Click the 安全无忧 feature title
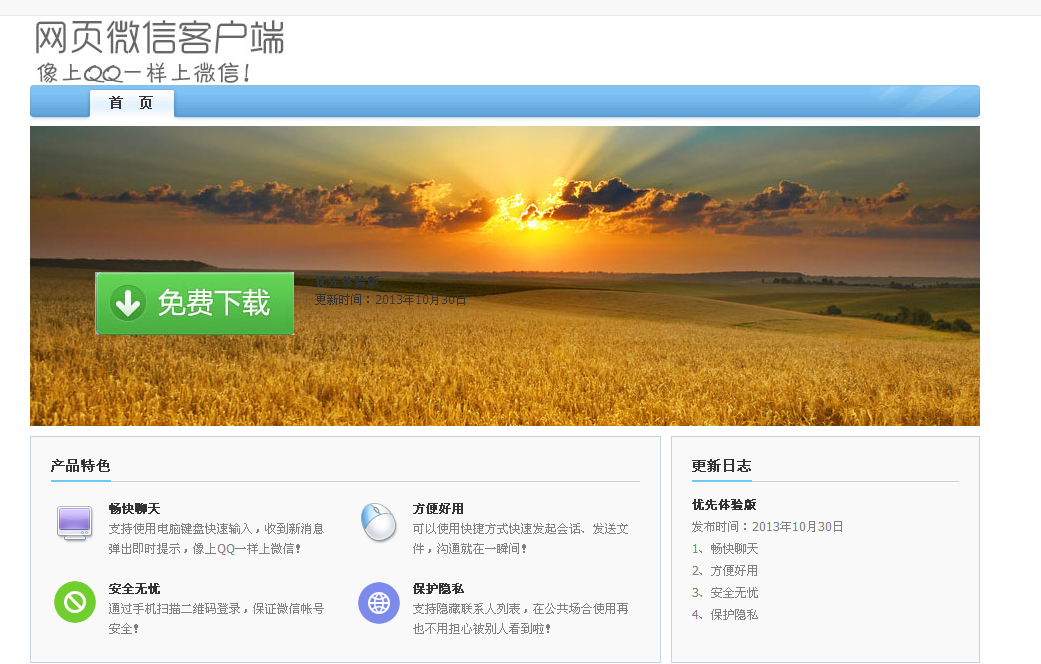 click(134, 588)
